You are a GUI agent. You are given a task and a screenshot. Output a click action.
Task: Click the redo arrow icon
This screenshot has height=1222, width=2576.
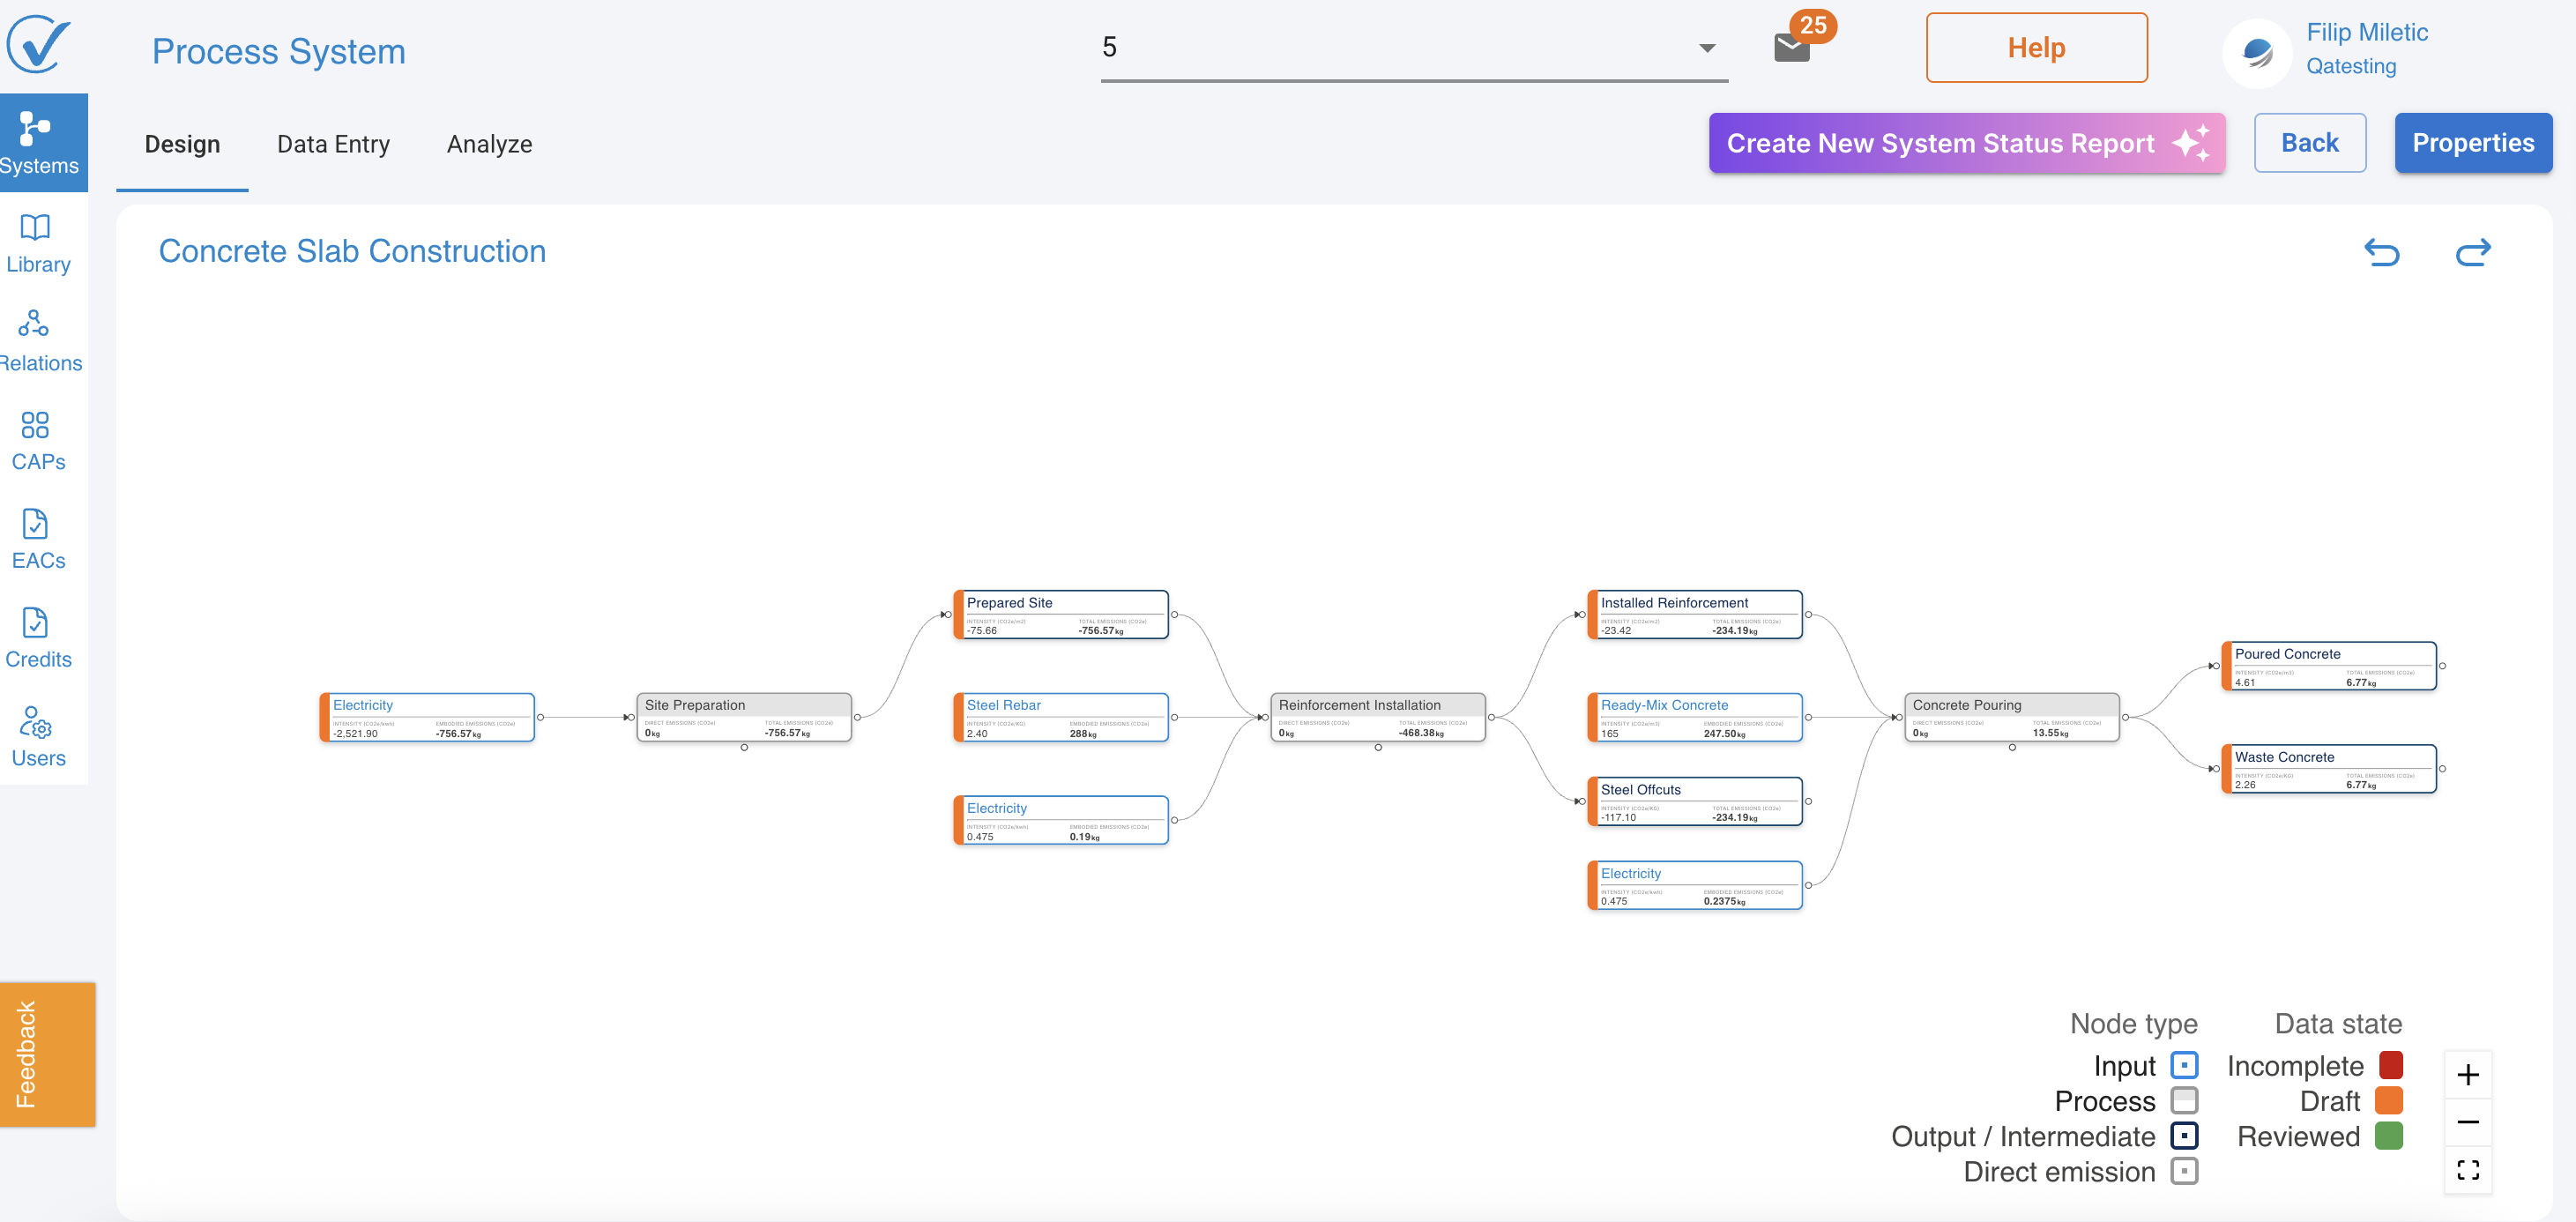(x=2472, y=253)
